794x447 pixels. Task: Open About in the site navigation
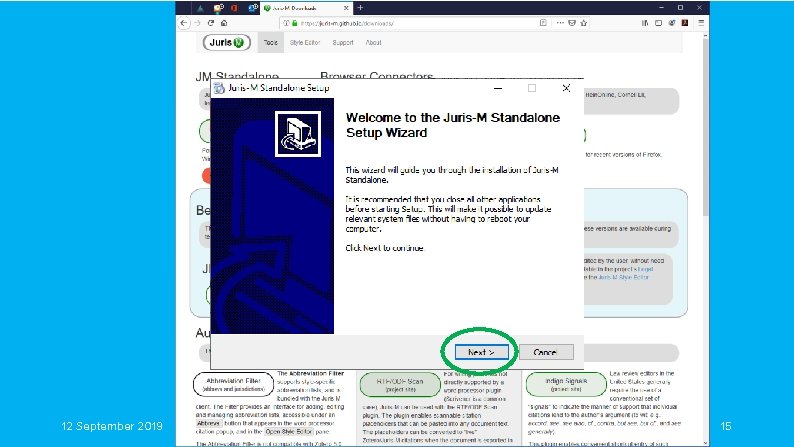coord(374,43)
